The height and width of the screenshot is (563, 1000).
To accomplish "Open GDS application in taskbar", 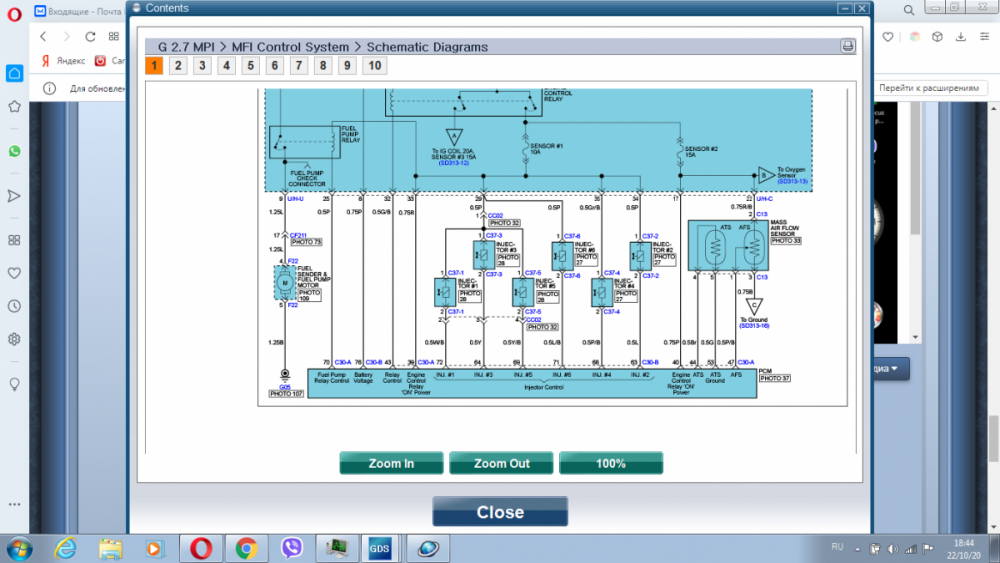I will [380, 548].
